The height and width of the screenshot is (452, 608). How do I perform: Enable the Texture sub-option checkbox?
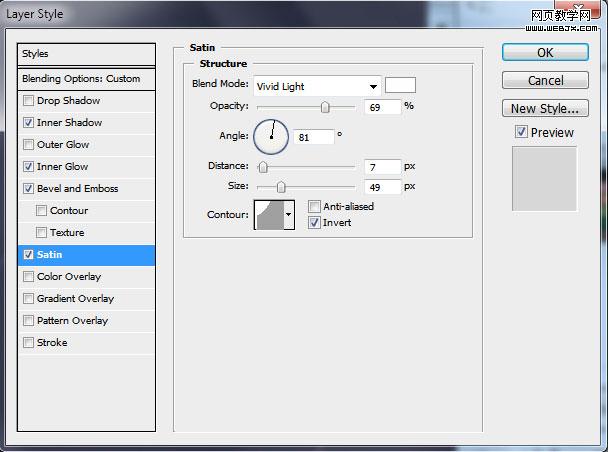click(41, 233)
